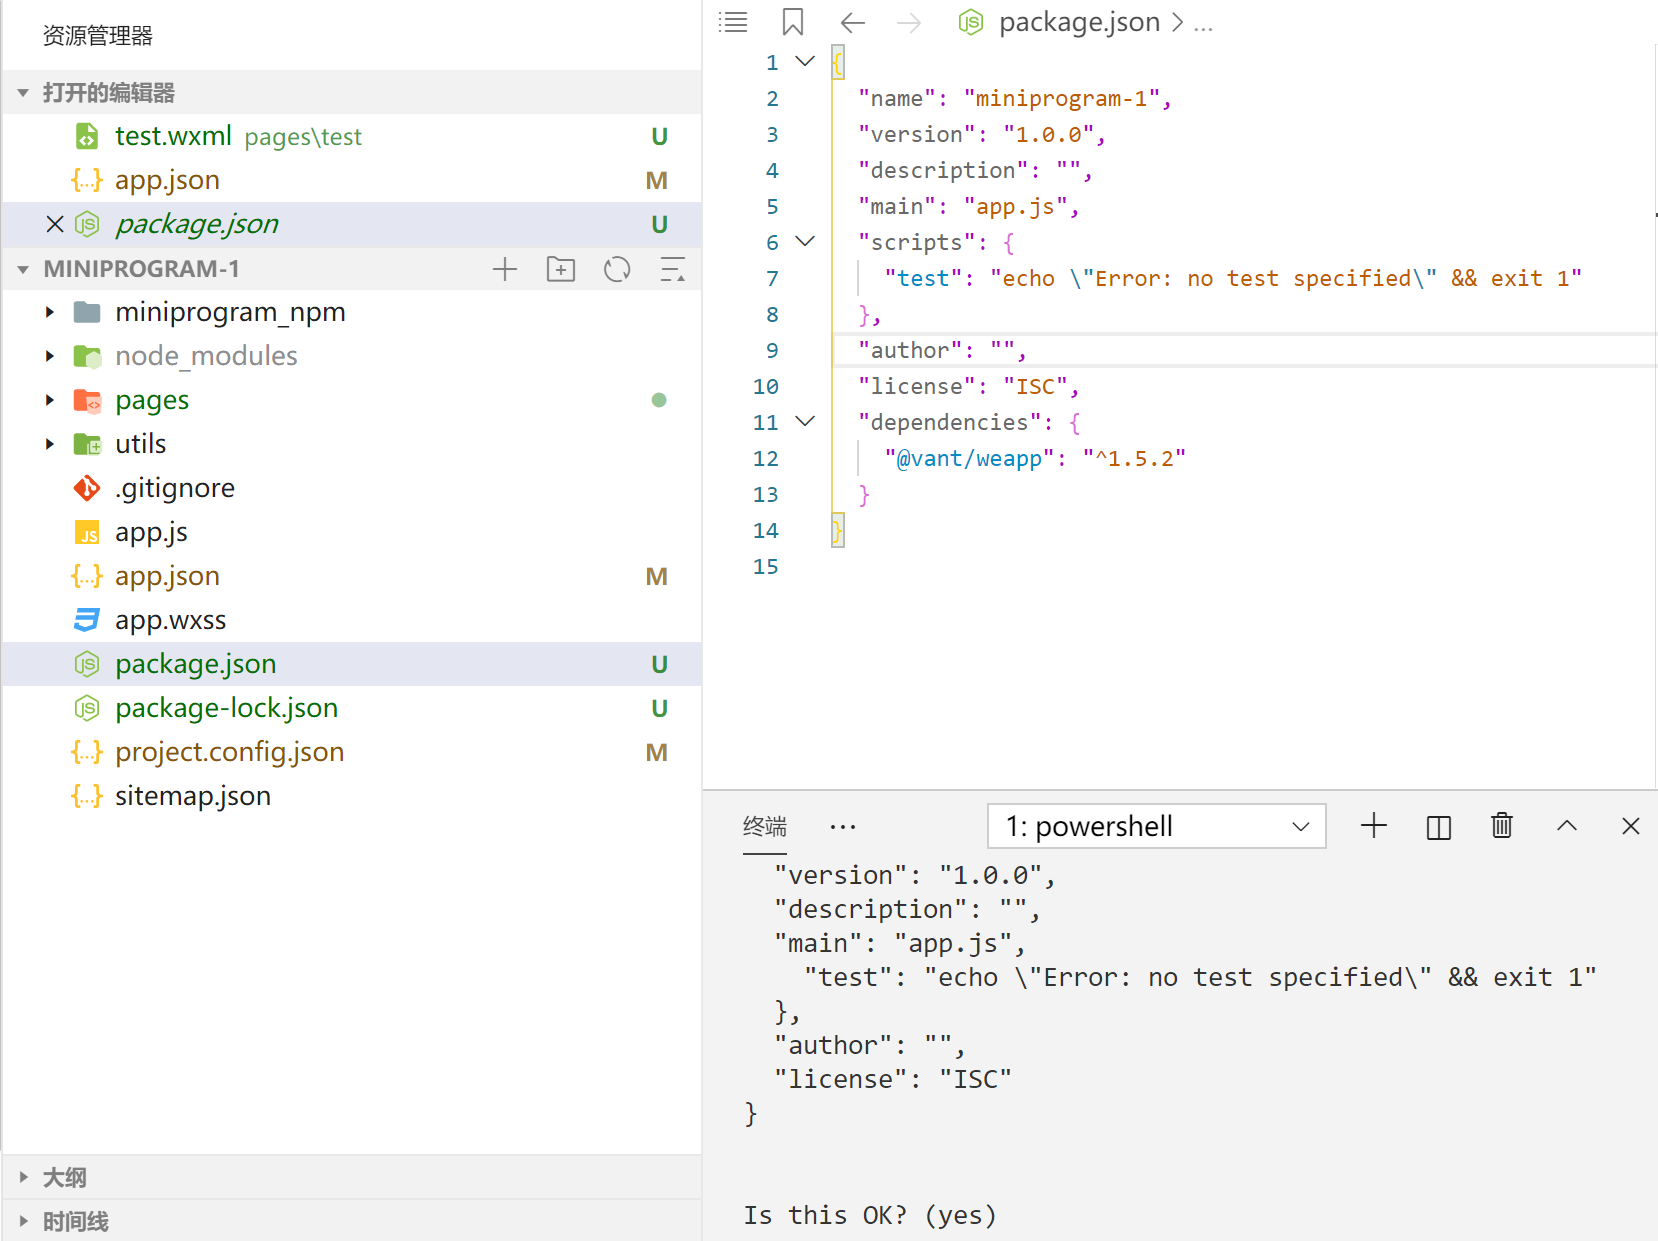
Task: Go forward with the right arrow
Action: tap(909, 22)
